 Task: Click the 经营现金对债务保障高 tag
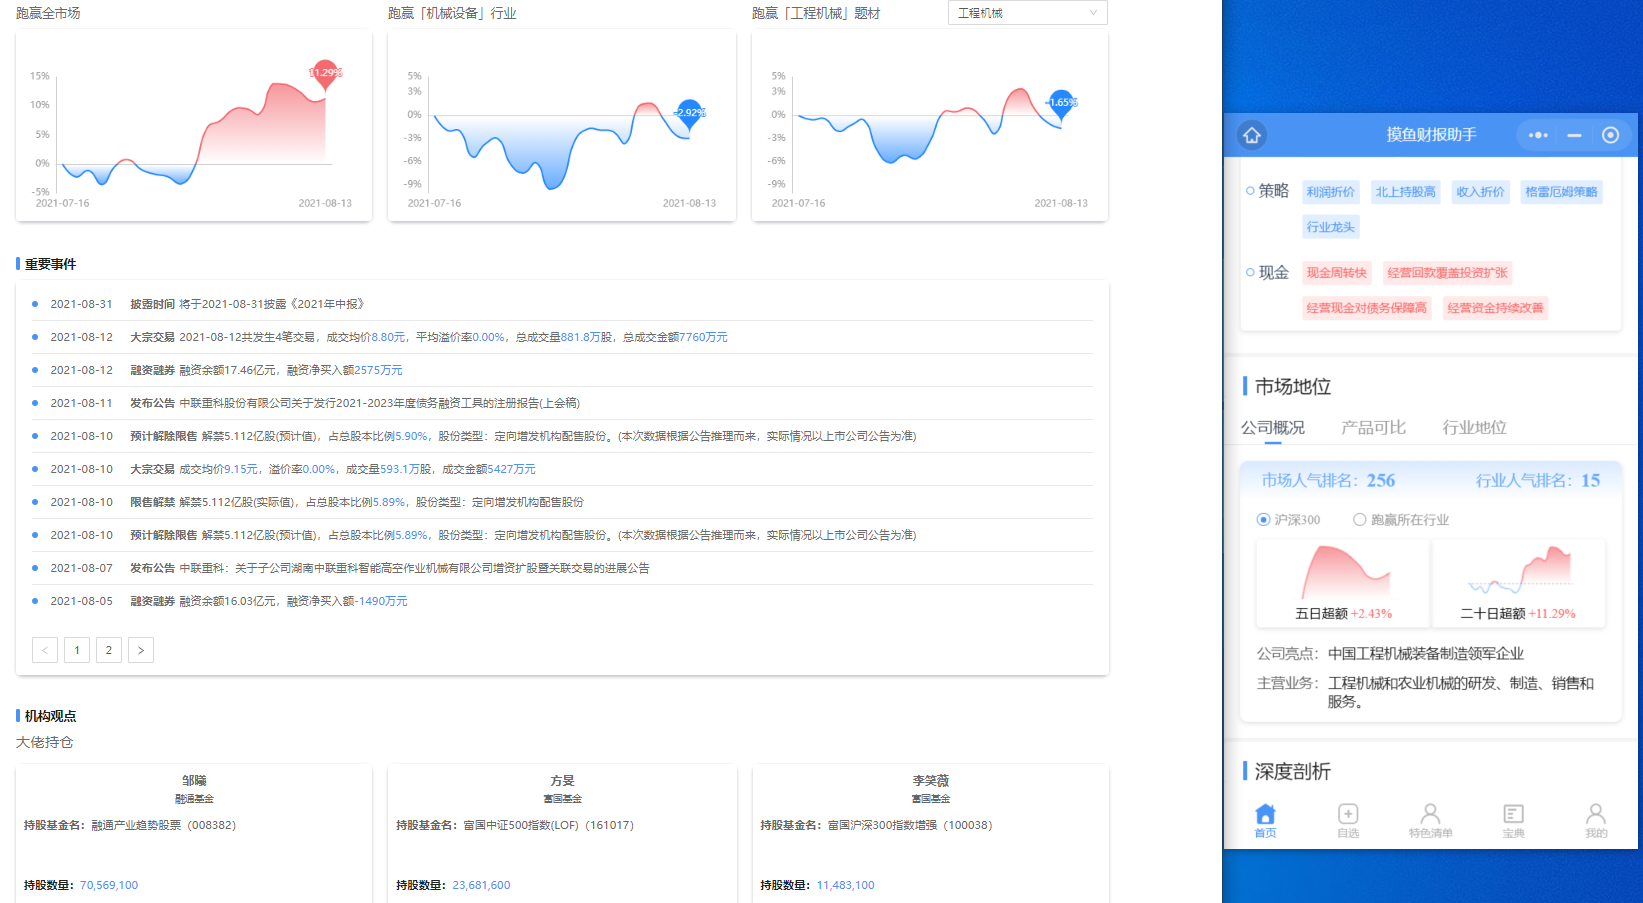(1366, 308)
